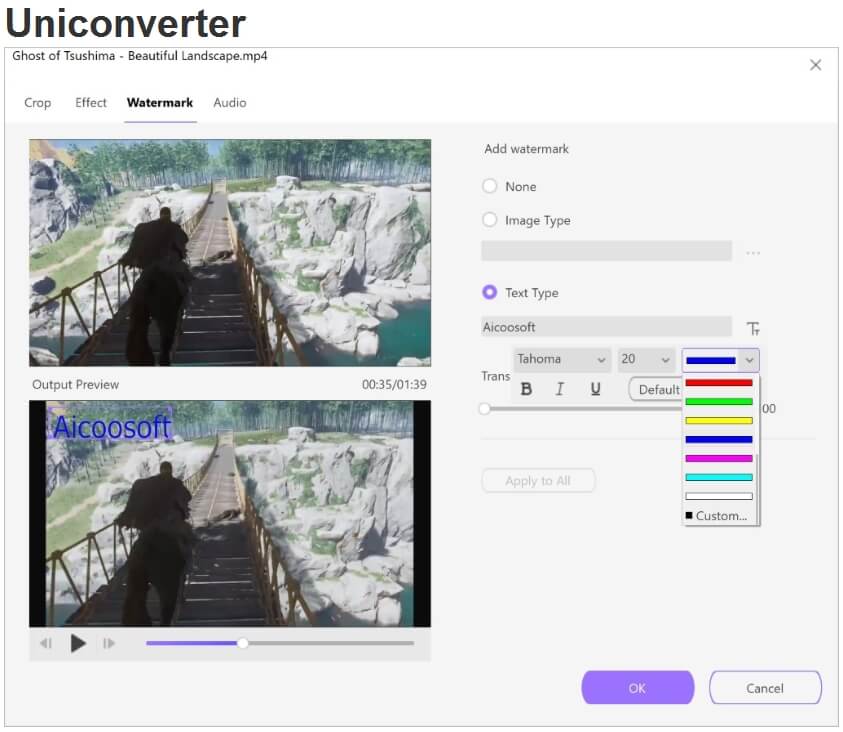Step to previous frame in preview
This screenshot has height=732, width=843.
46,643
